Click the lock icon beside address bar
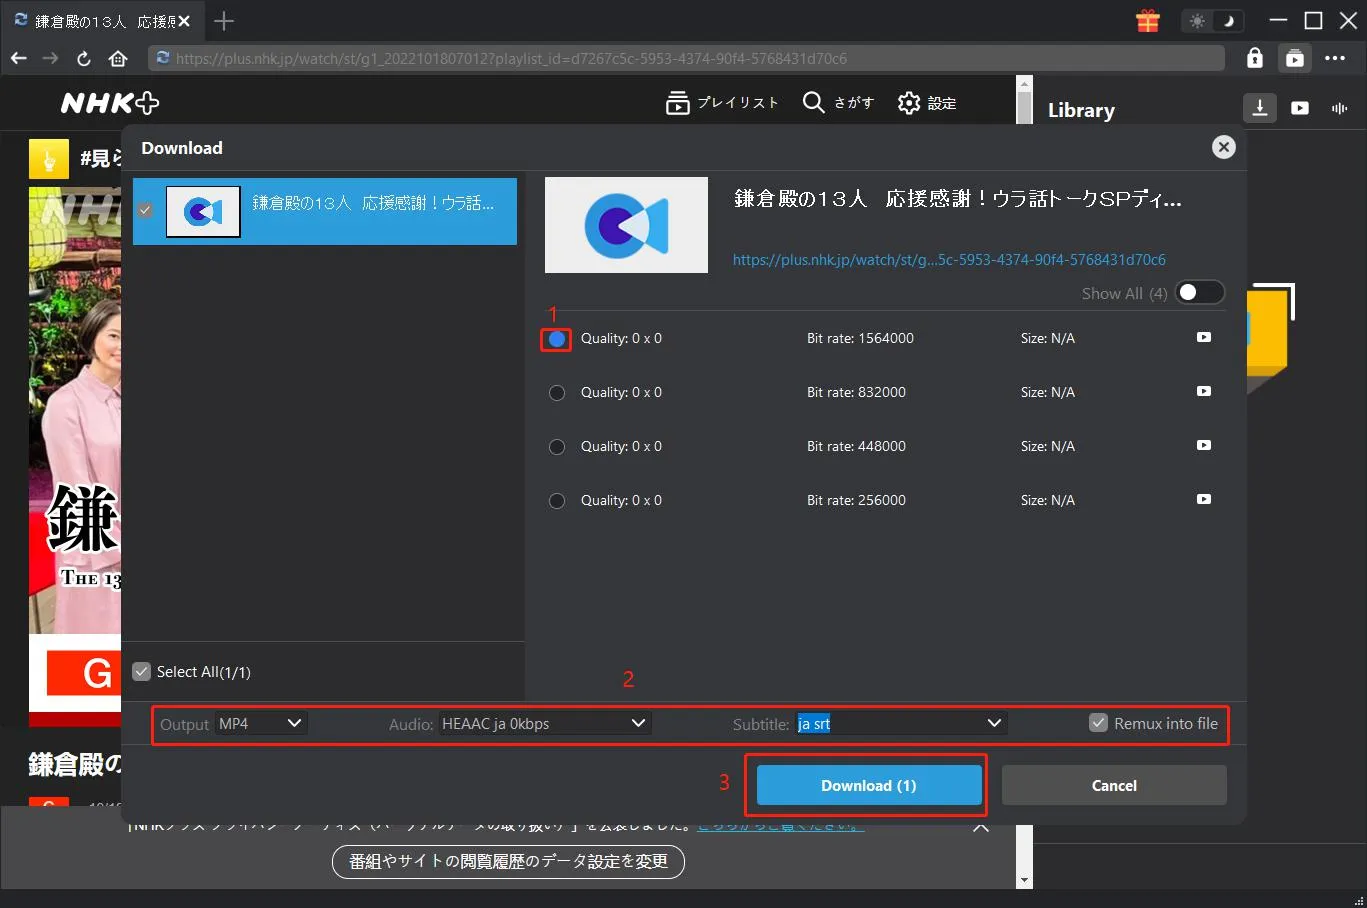1367x908 pixels. coord(1255,58)
